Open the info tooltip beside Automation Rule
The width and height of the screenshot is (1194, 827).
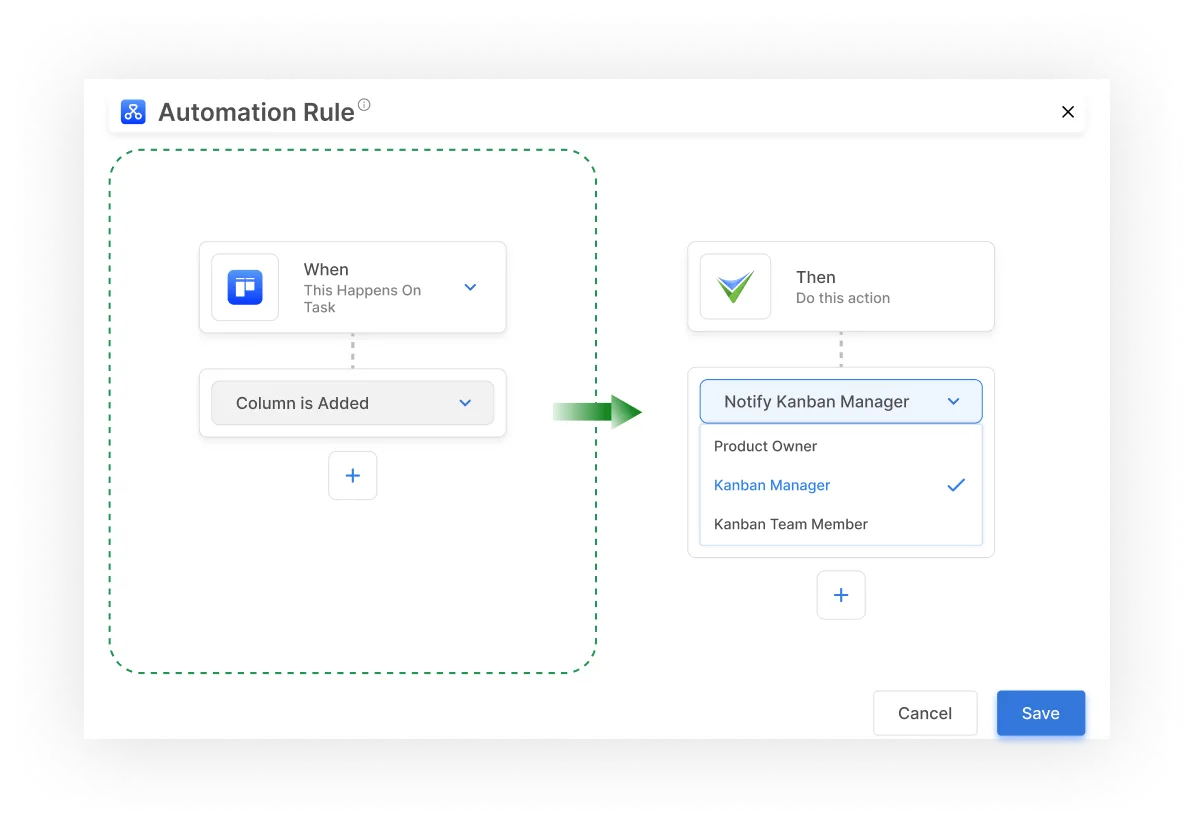[364, 104]
